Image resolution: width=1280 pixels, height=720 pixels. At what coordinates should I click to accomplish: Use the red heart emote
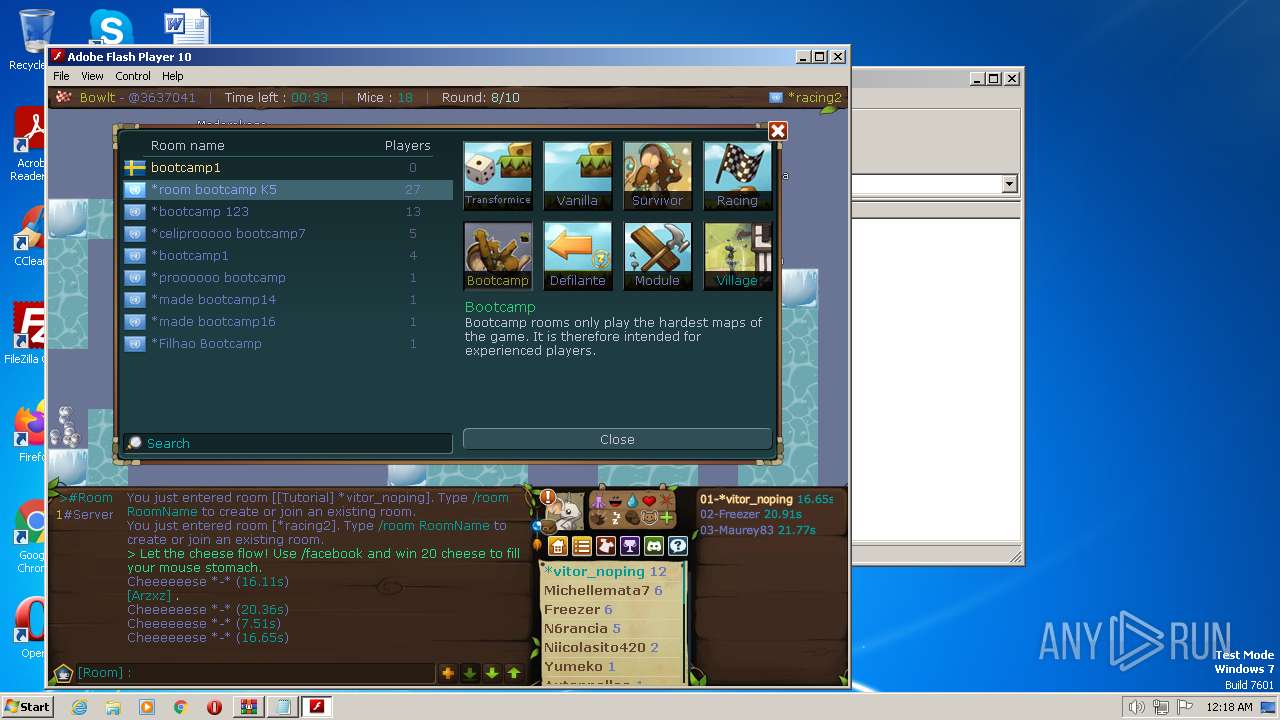coord(649,500)
